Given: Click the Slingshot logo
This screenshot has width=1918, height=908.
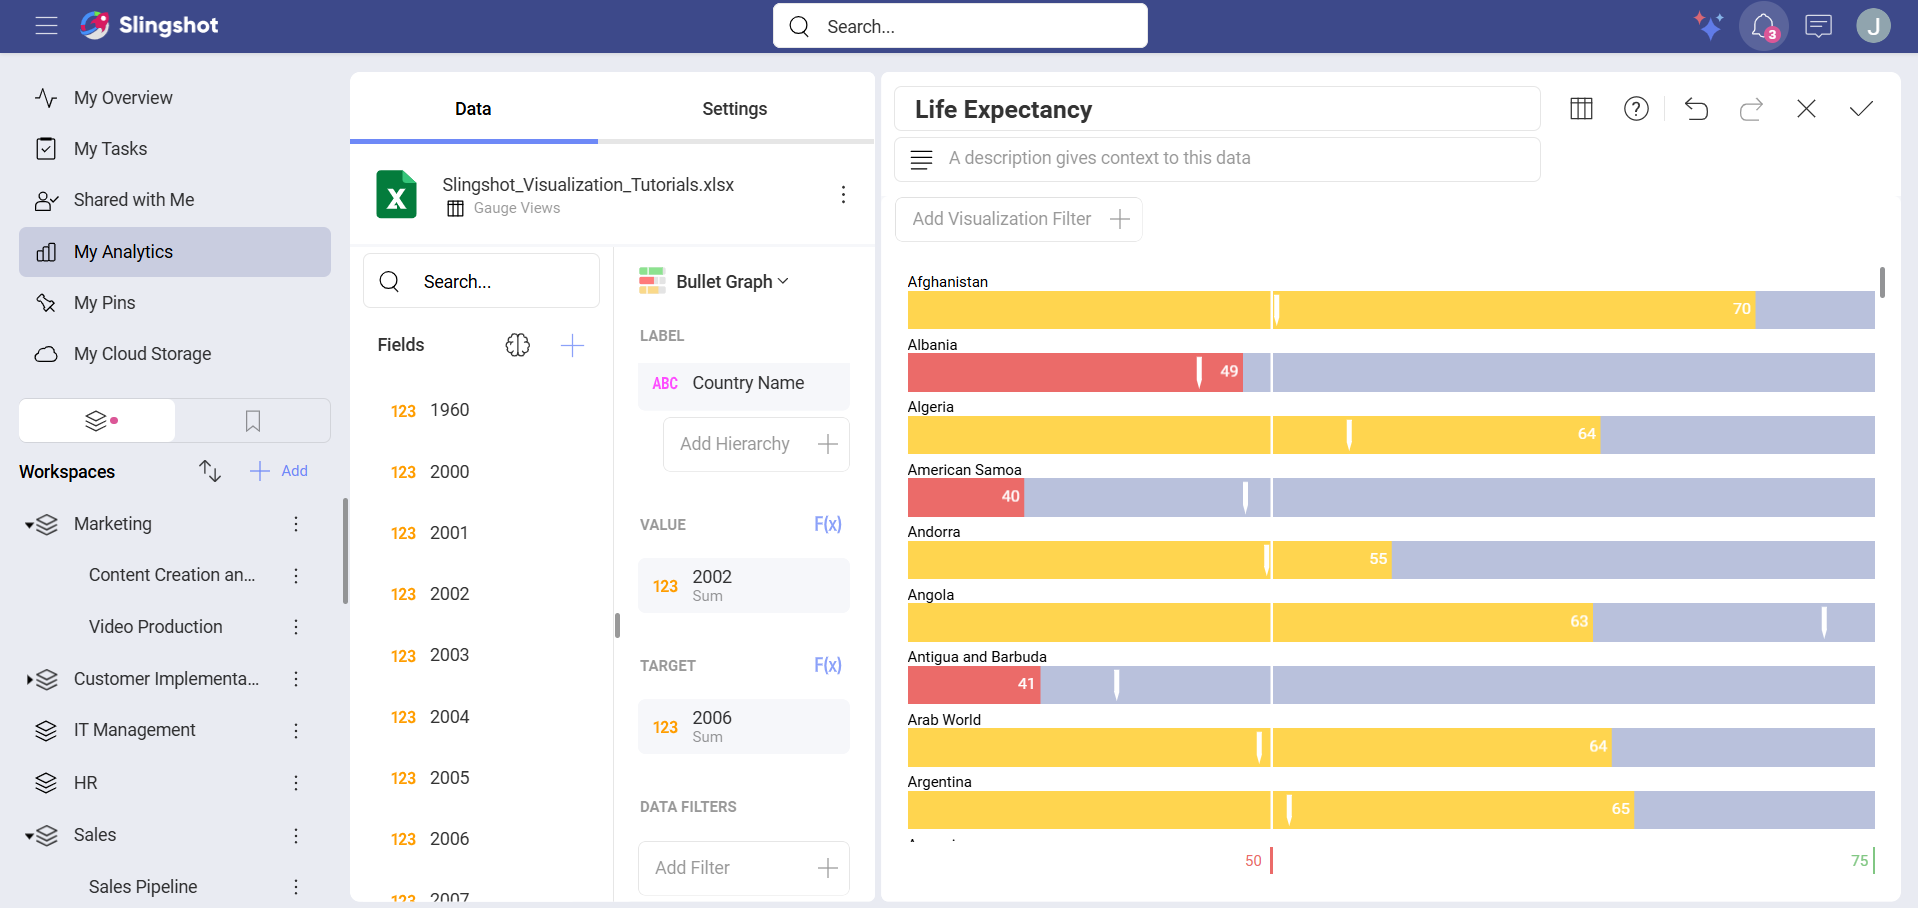Looking at the screenshot, I should (149, 26).
